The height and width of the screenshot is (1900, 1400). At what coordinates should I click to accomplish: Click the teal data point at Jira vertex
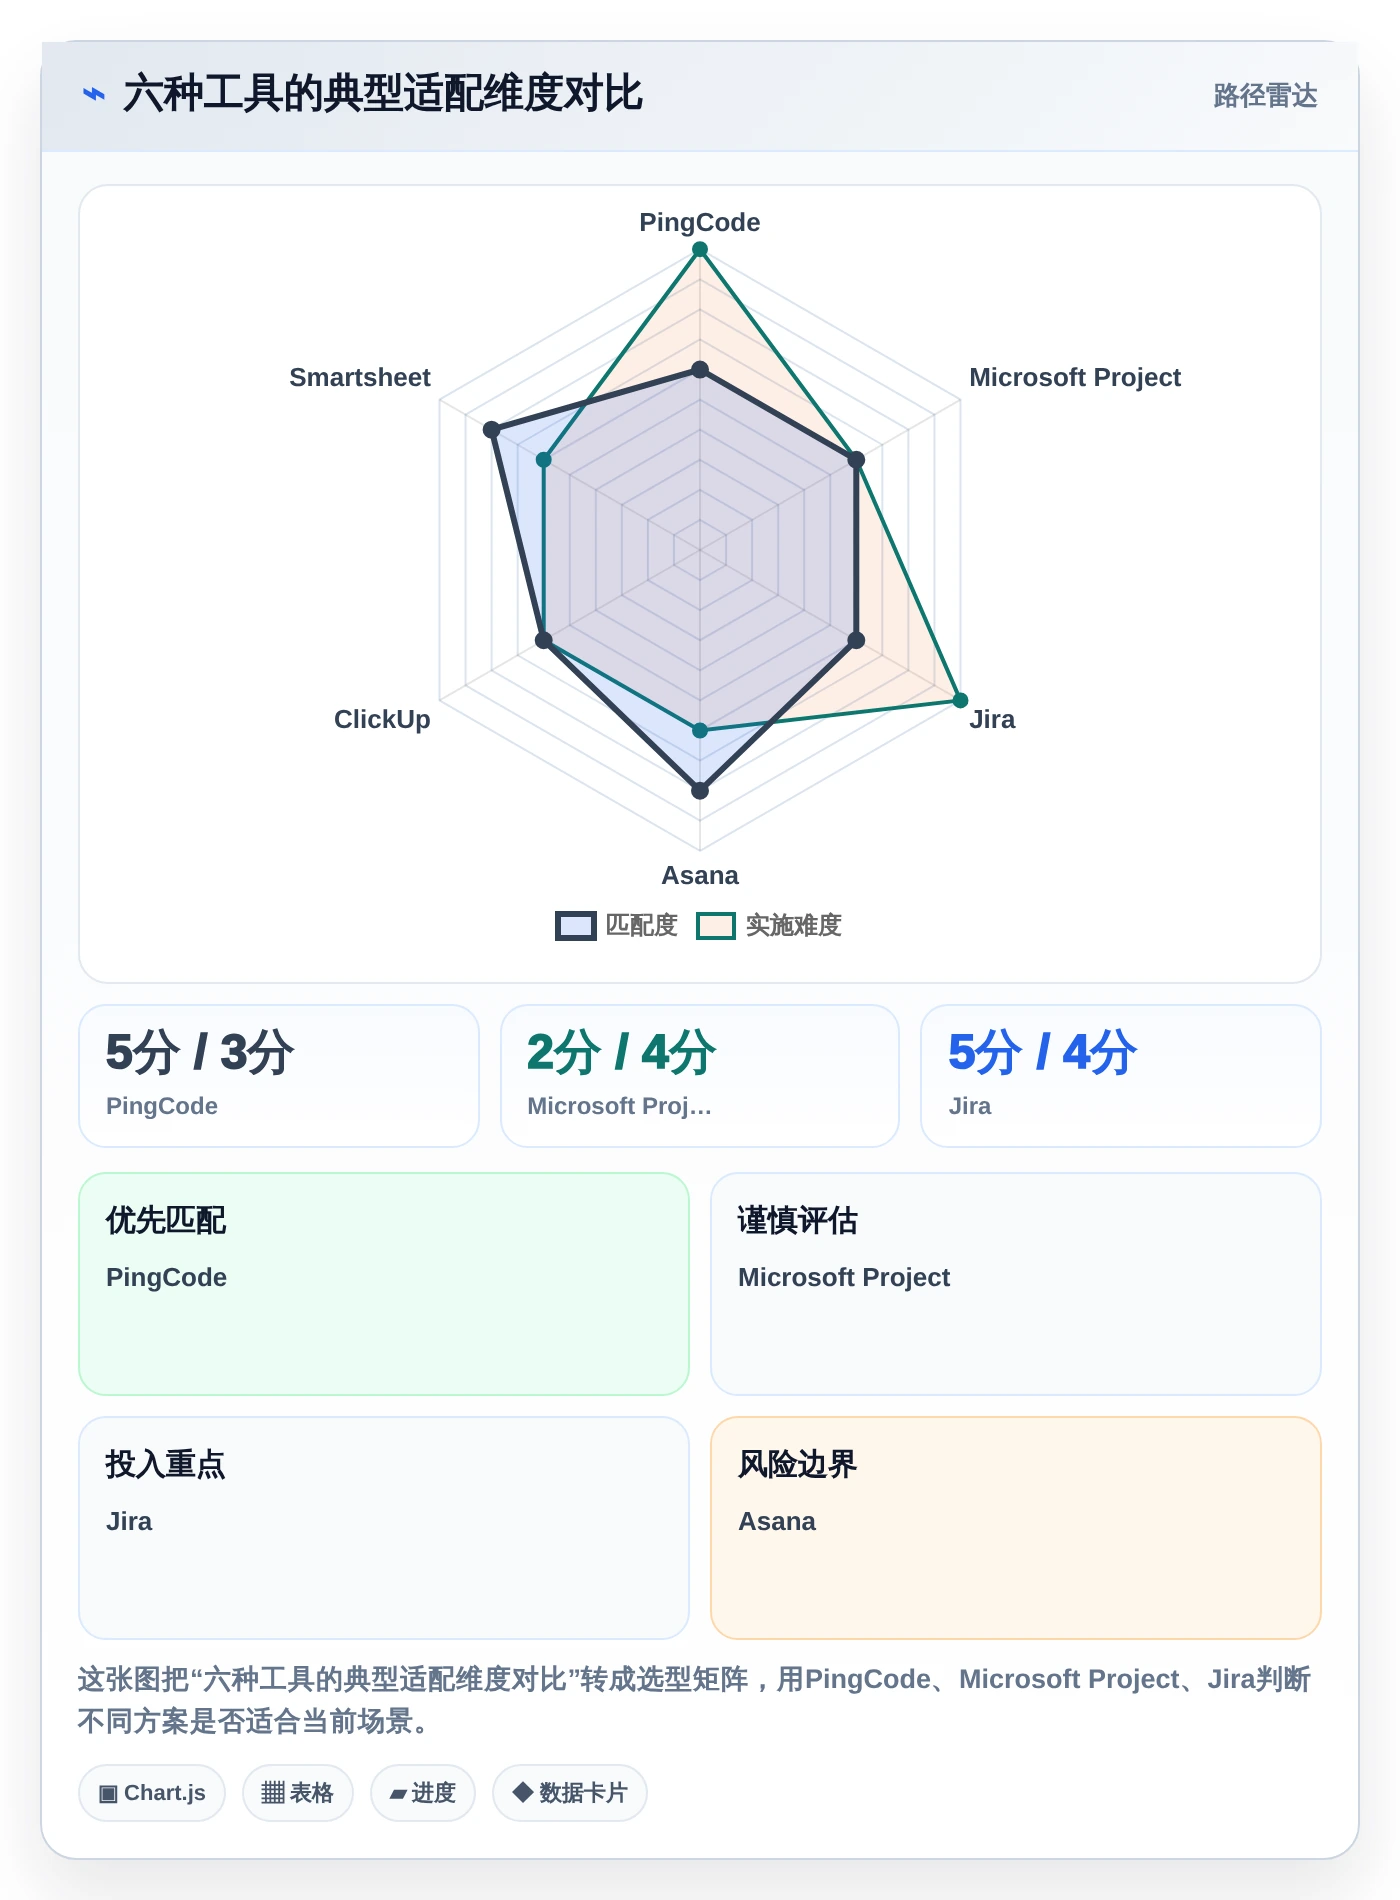click(960, 700)
